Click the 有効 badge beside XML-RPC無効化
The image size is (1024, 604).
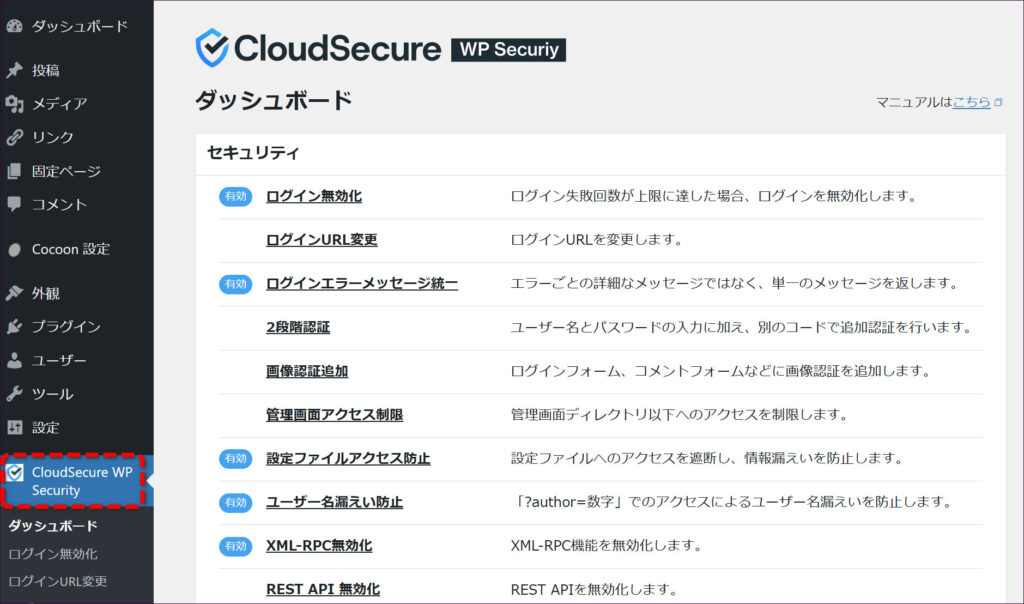pos(235,546)
